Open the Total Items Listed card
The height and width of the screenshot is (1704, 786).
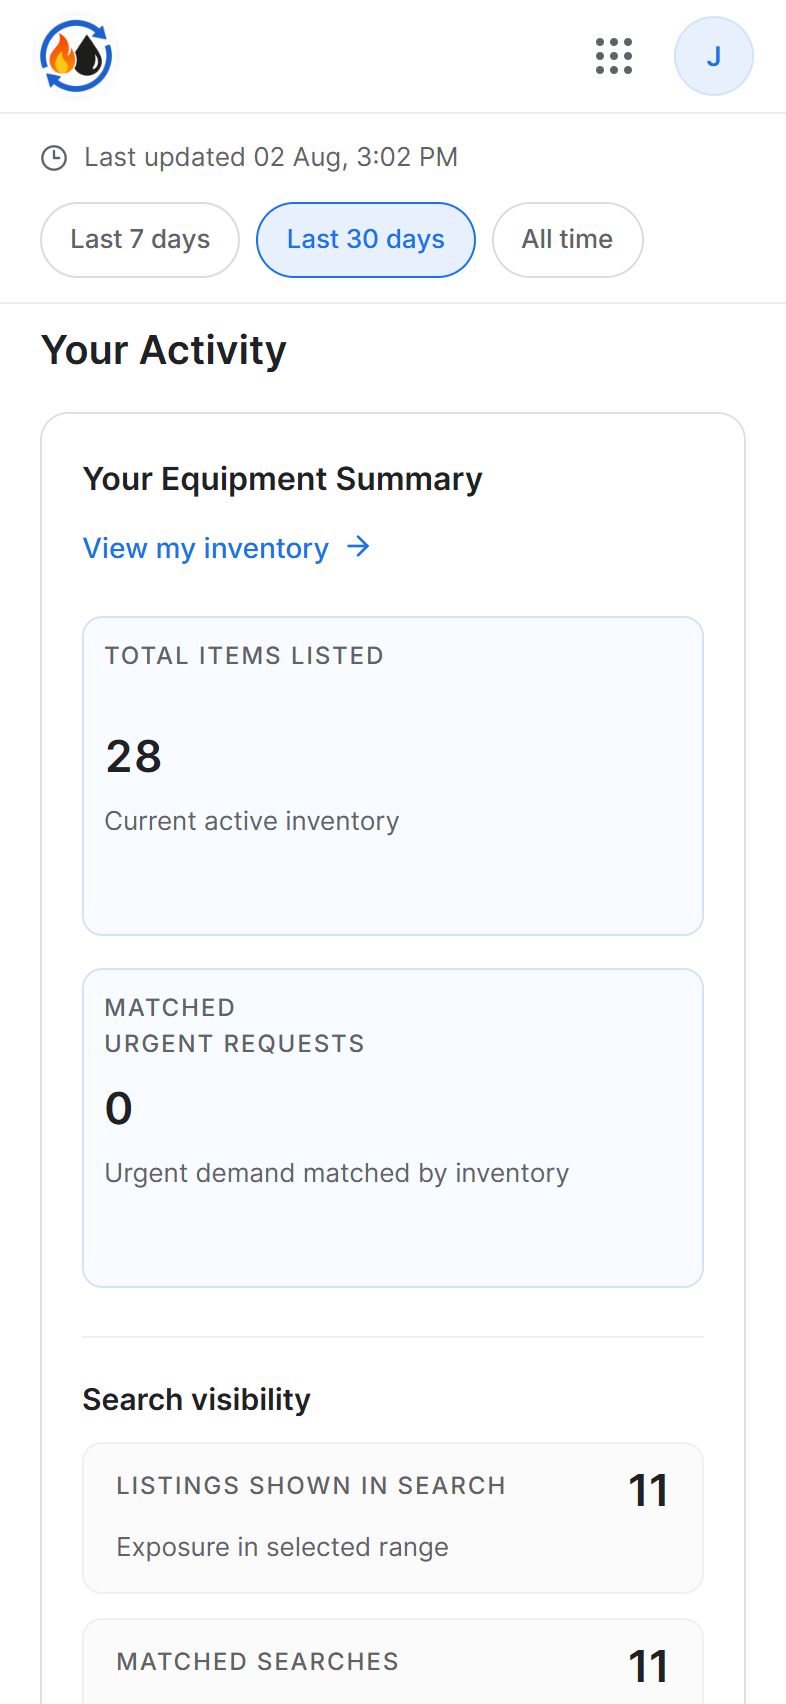point(393,776)
